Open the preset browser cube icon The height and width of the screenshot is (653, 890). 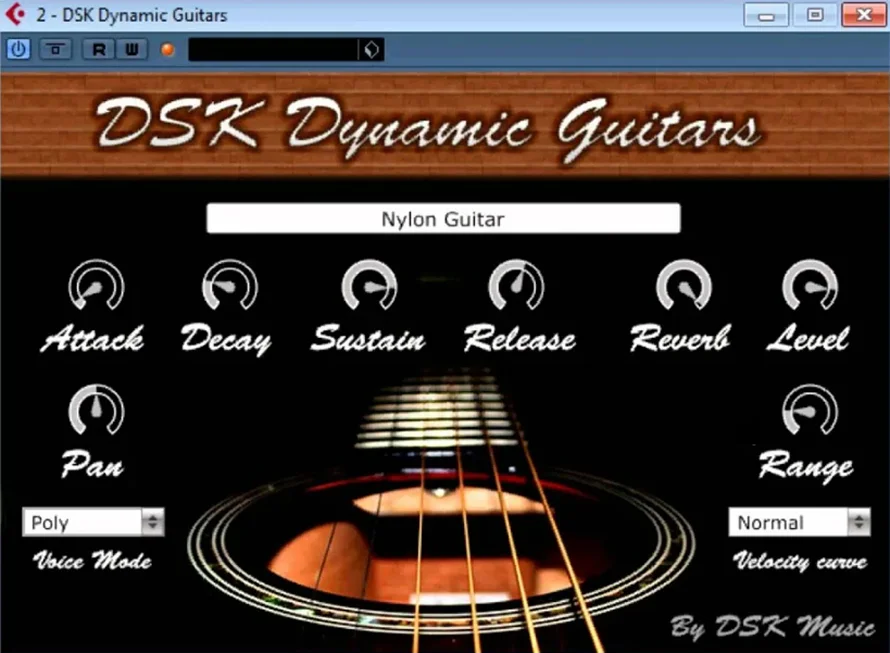point(371,49)
